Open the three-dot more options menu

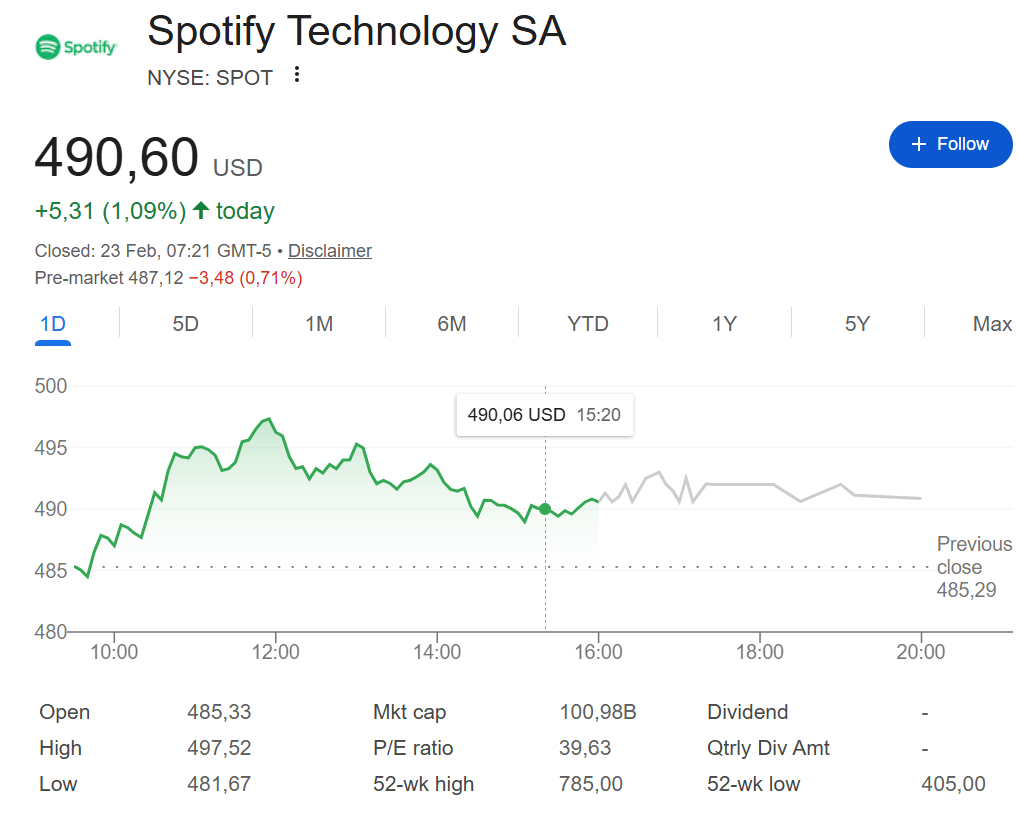click(x=296, y=75)
